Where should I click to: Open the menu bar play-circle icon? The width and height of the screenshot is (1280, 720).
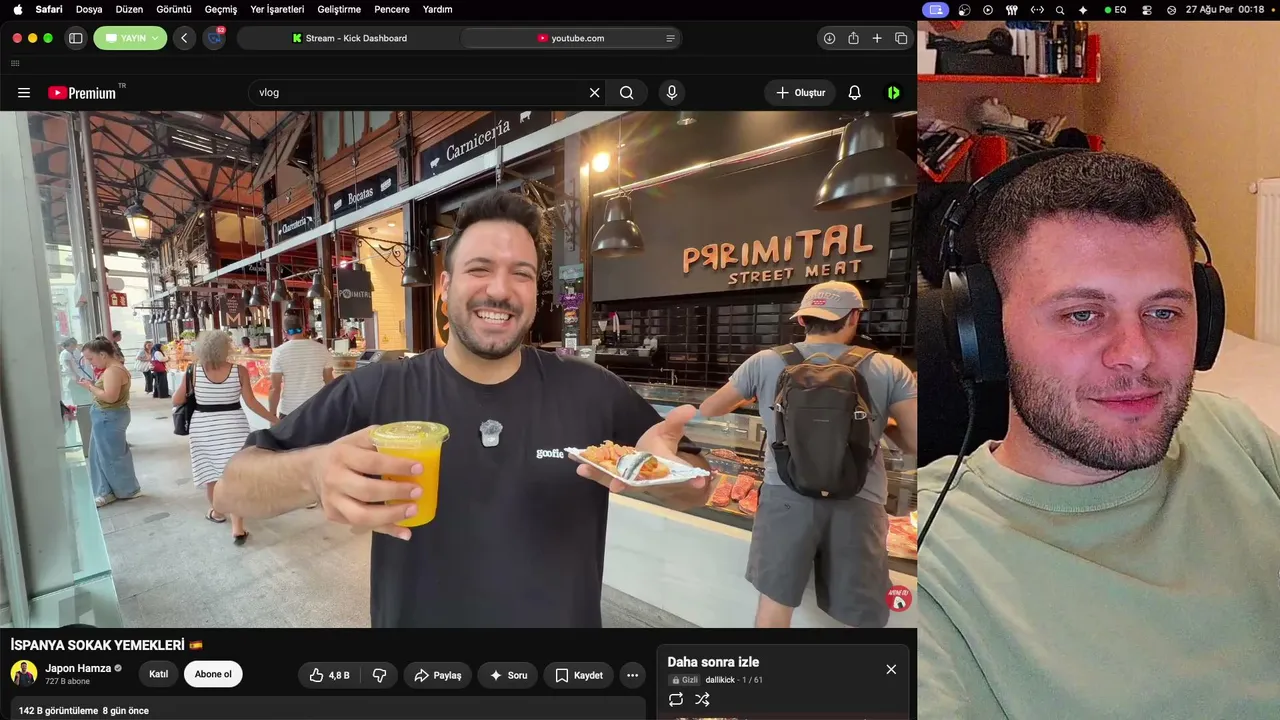[x=988, y=9]
